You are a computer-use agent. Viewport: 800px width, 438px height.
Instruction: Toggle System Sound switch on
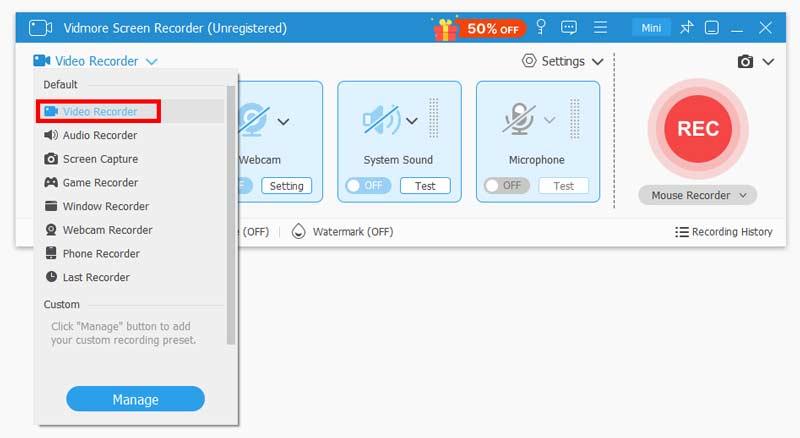(x=367, y=186)
